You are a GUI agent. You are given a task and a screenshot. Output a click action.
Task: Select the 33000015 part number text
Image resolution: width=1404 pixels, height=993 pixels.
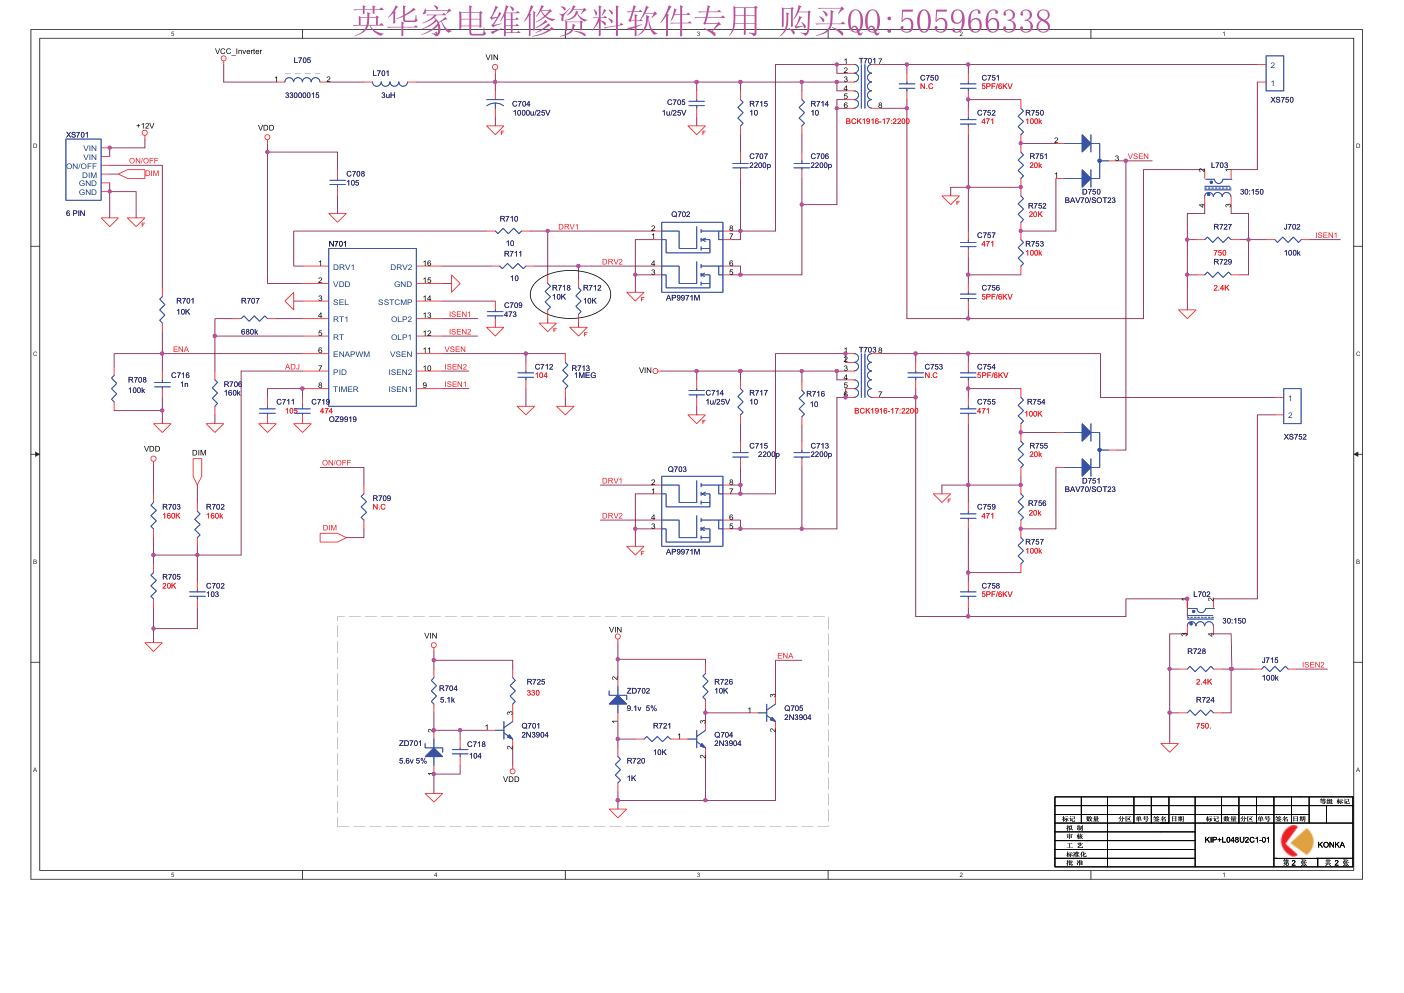pos(302,95)
